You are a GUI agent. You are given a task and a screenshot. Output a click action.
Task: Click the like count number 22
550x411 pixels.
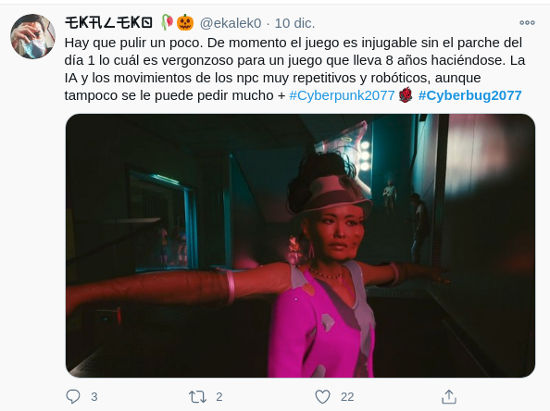347,397
